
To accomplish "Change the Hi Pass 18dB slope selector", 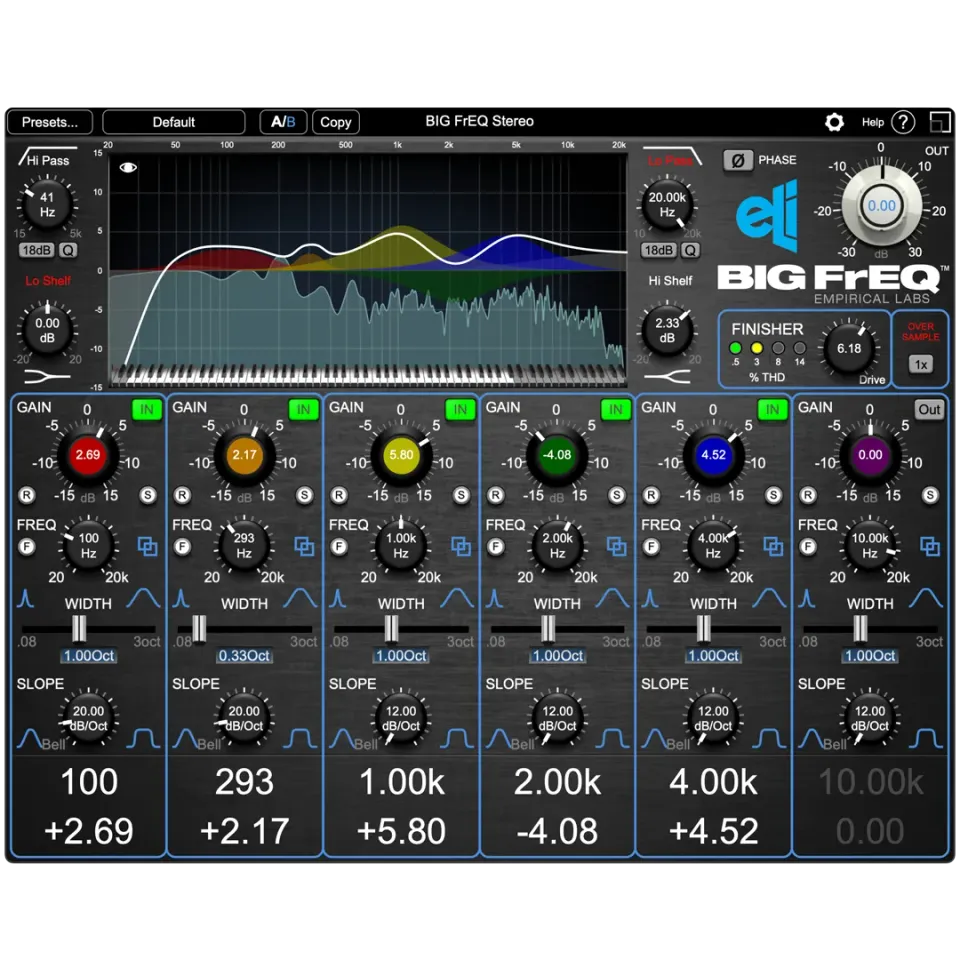I will click(x=37, y=250).
